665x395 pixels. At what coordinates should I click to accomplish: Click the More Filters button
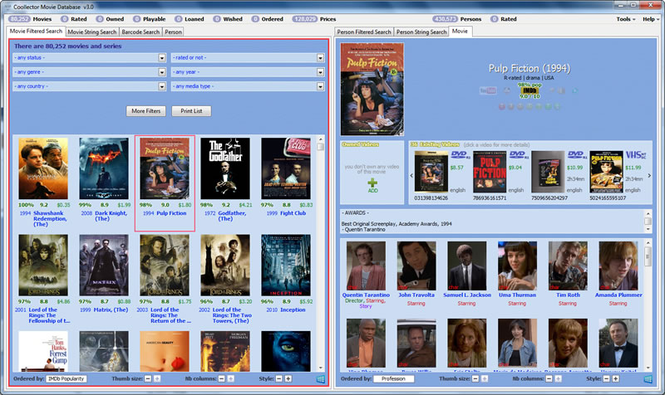[146, 111]
